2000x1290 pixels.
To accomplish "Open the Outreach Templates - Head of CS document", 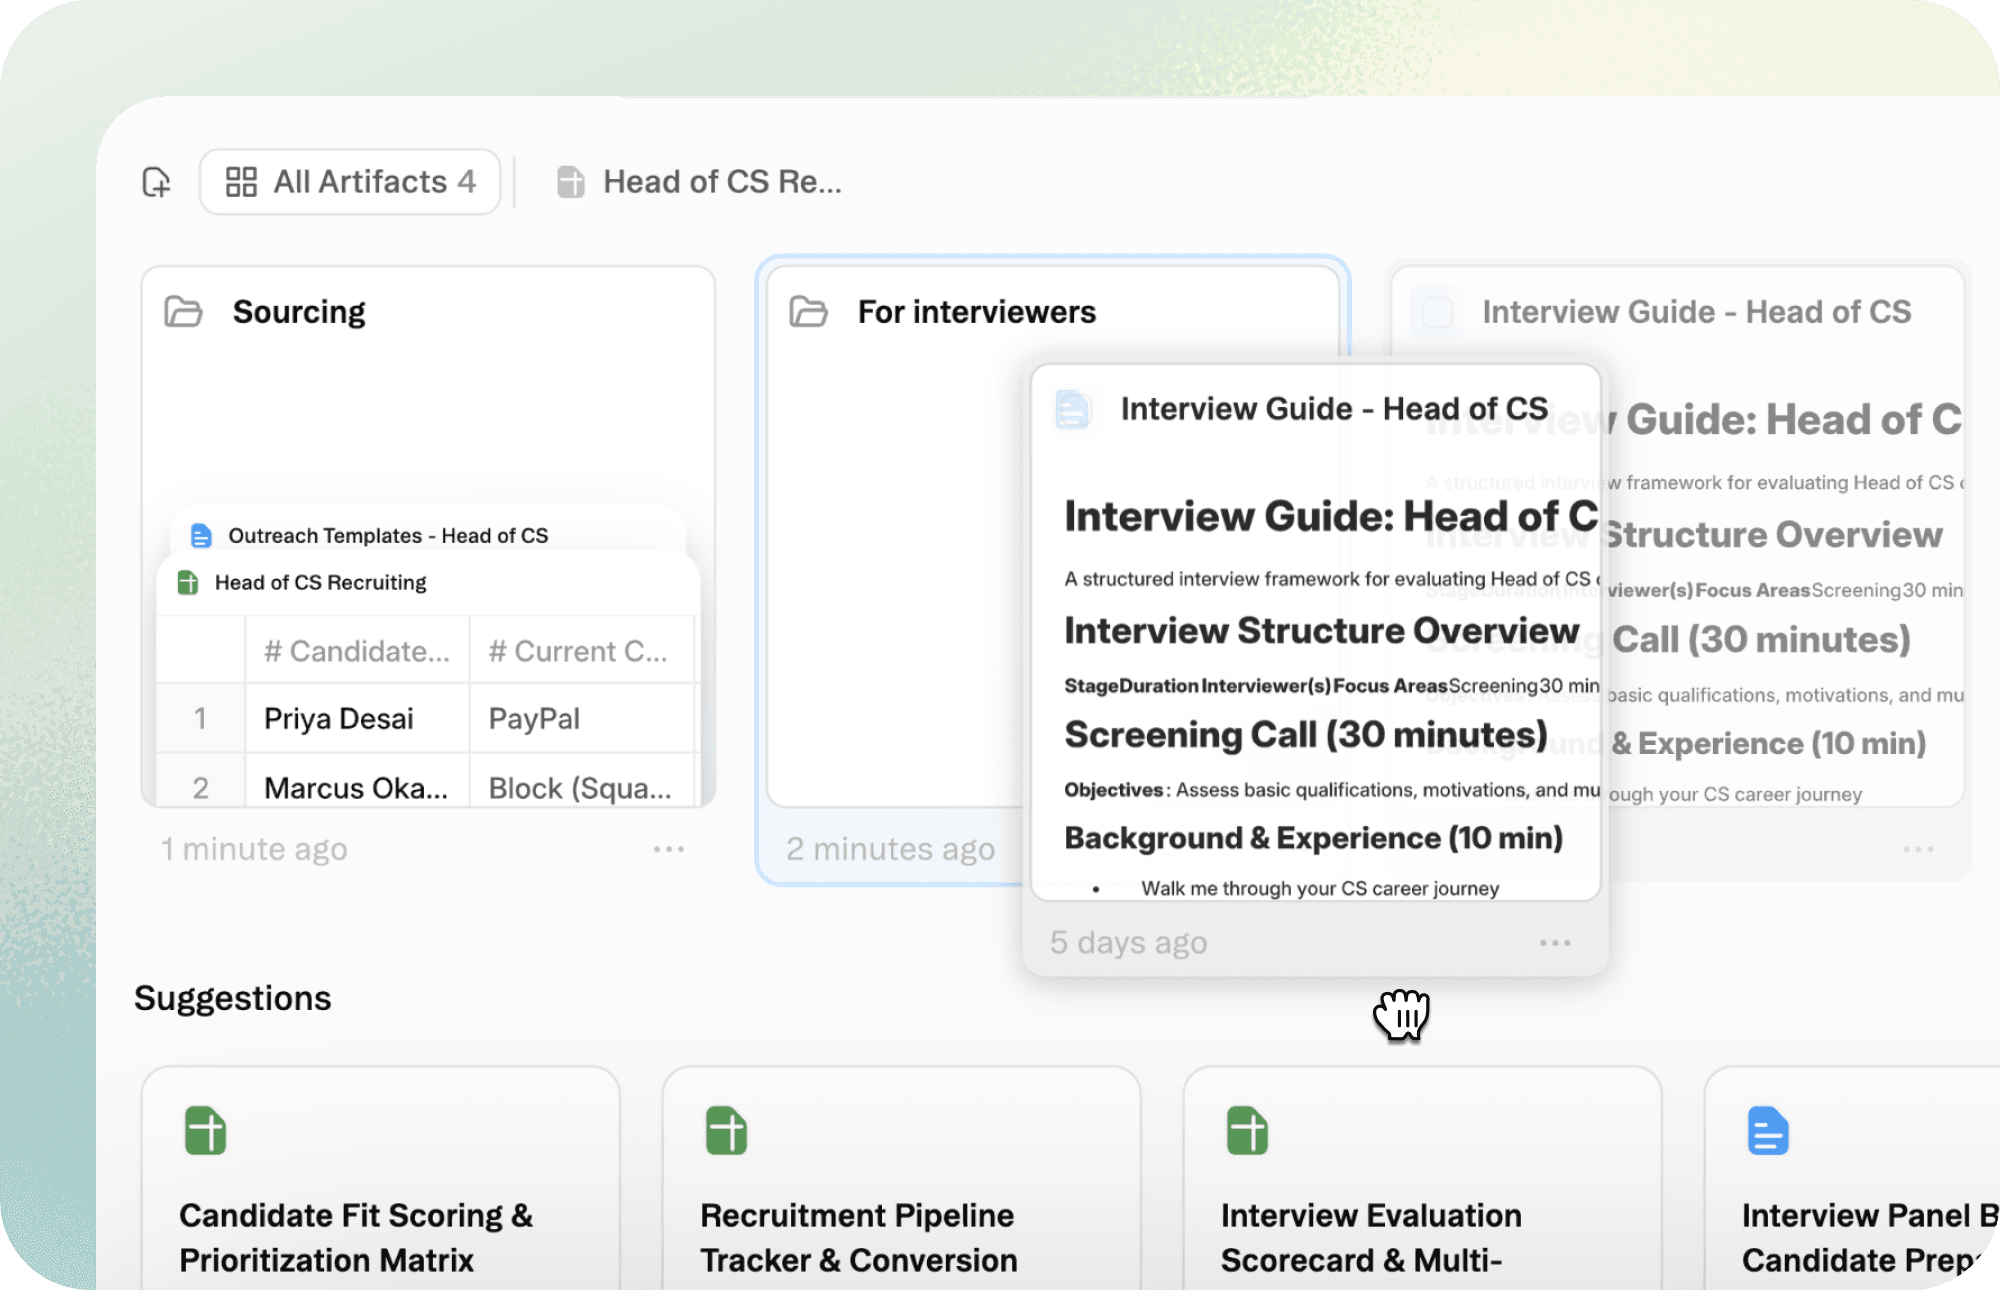I will pos(388,535).
